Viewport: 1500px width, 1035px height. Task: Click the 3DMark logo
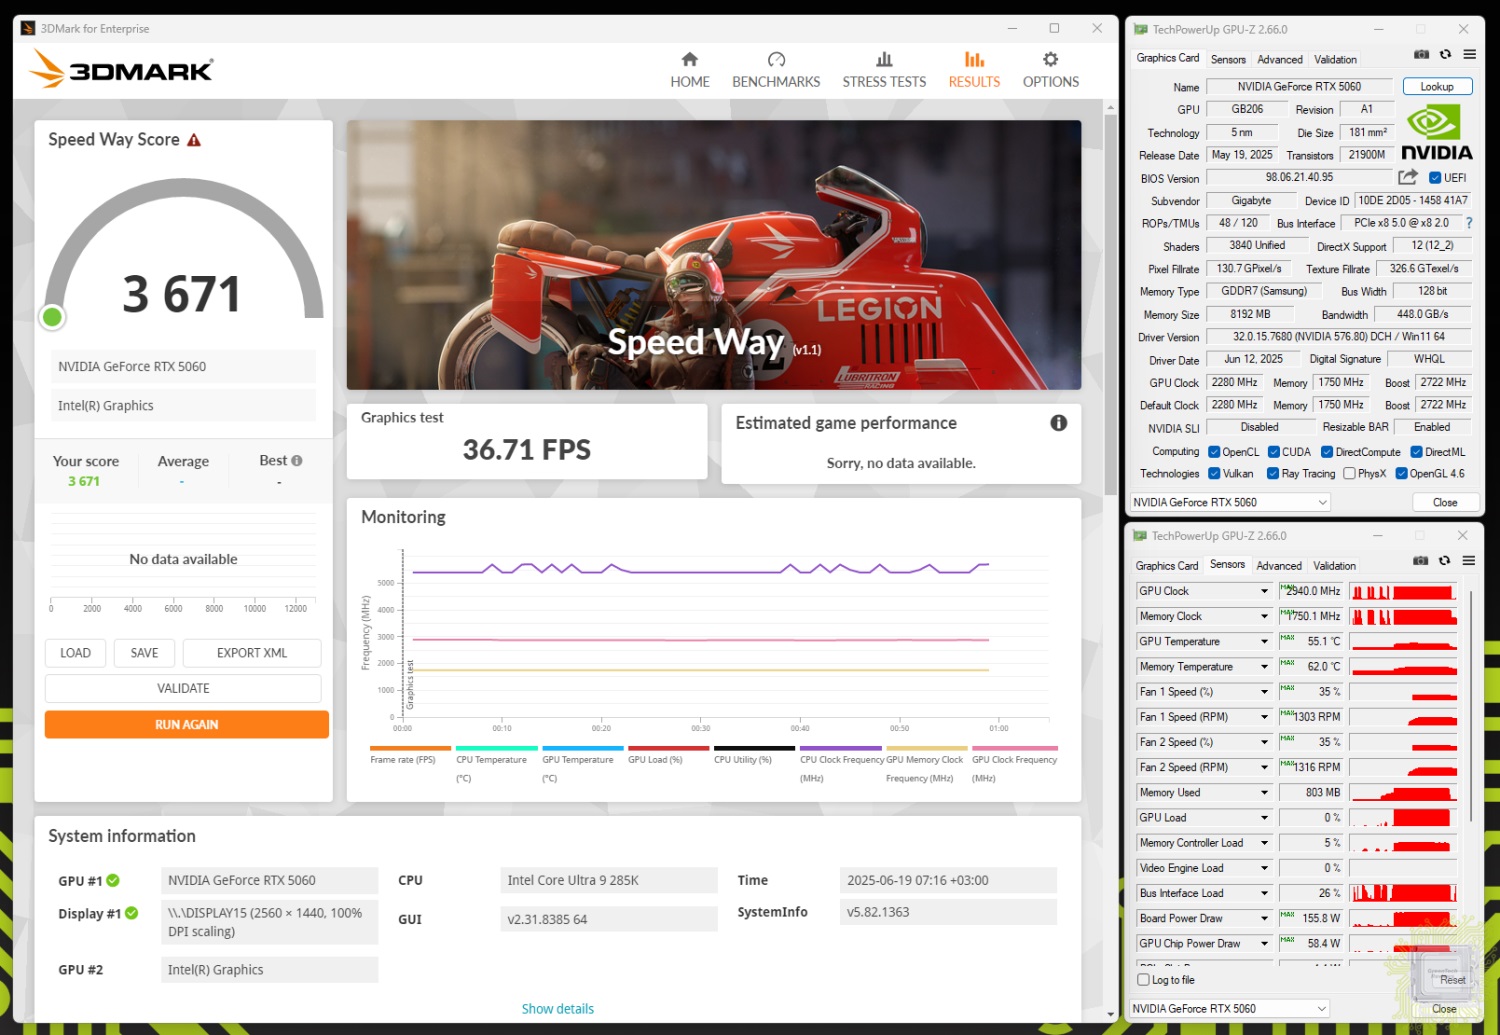coord(121,70)
